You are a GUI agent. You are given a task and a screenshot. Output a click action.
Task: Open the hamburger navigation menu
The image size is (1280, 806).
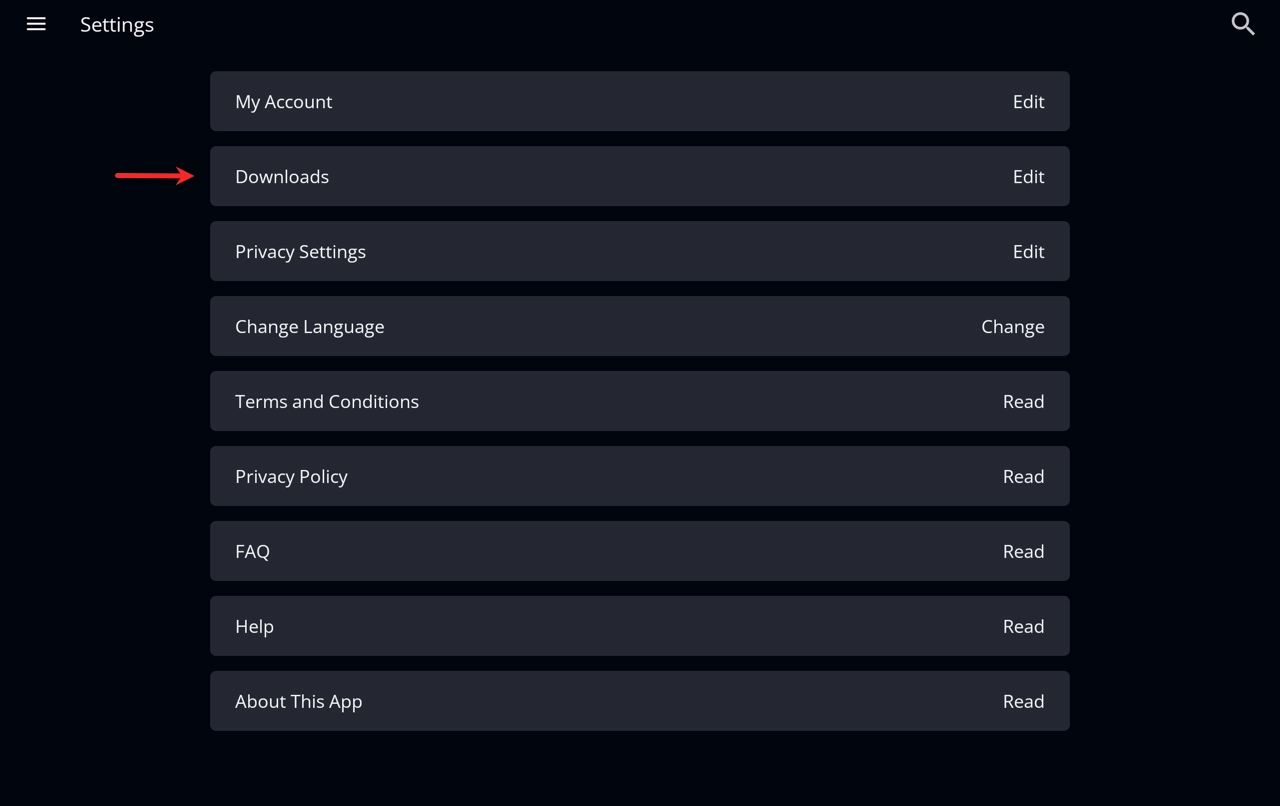point(36,24)
